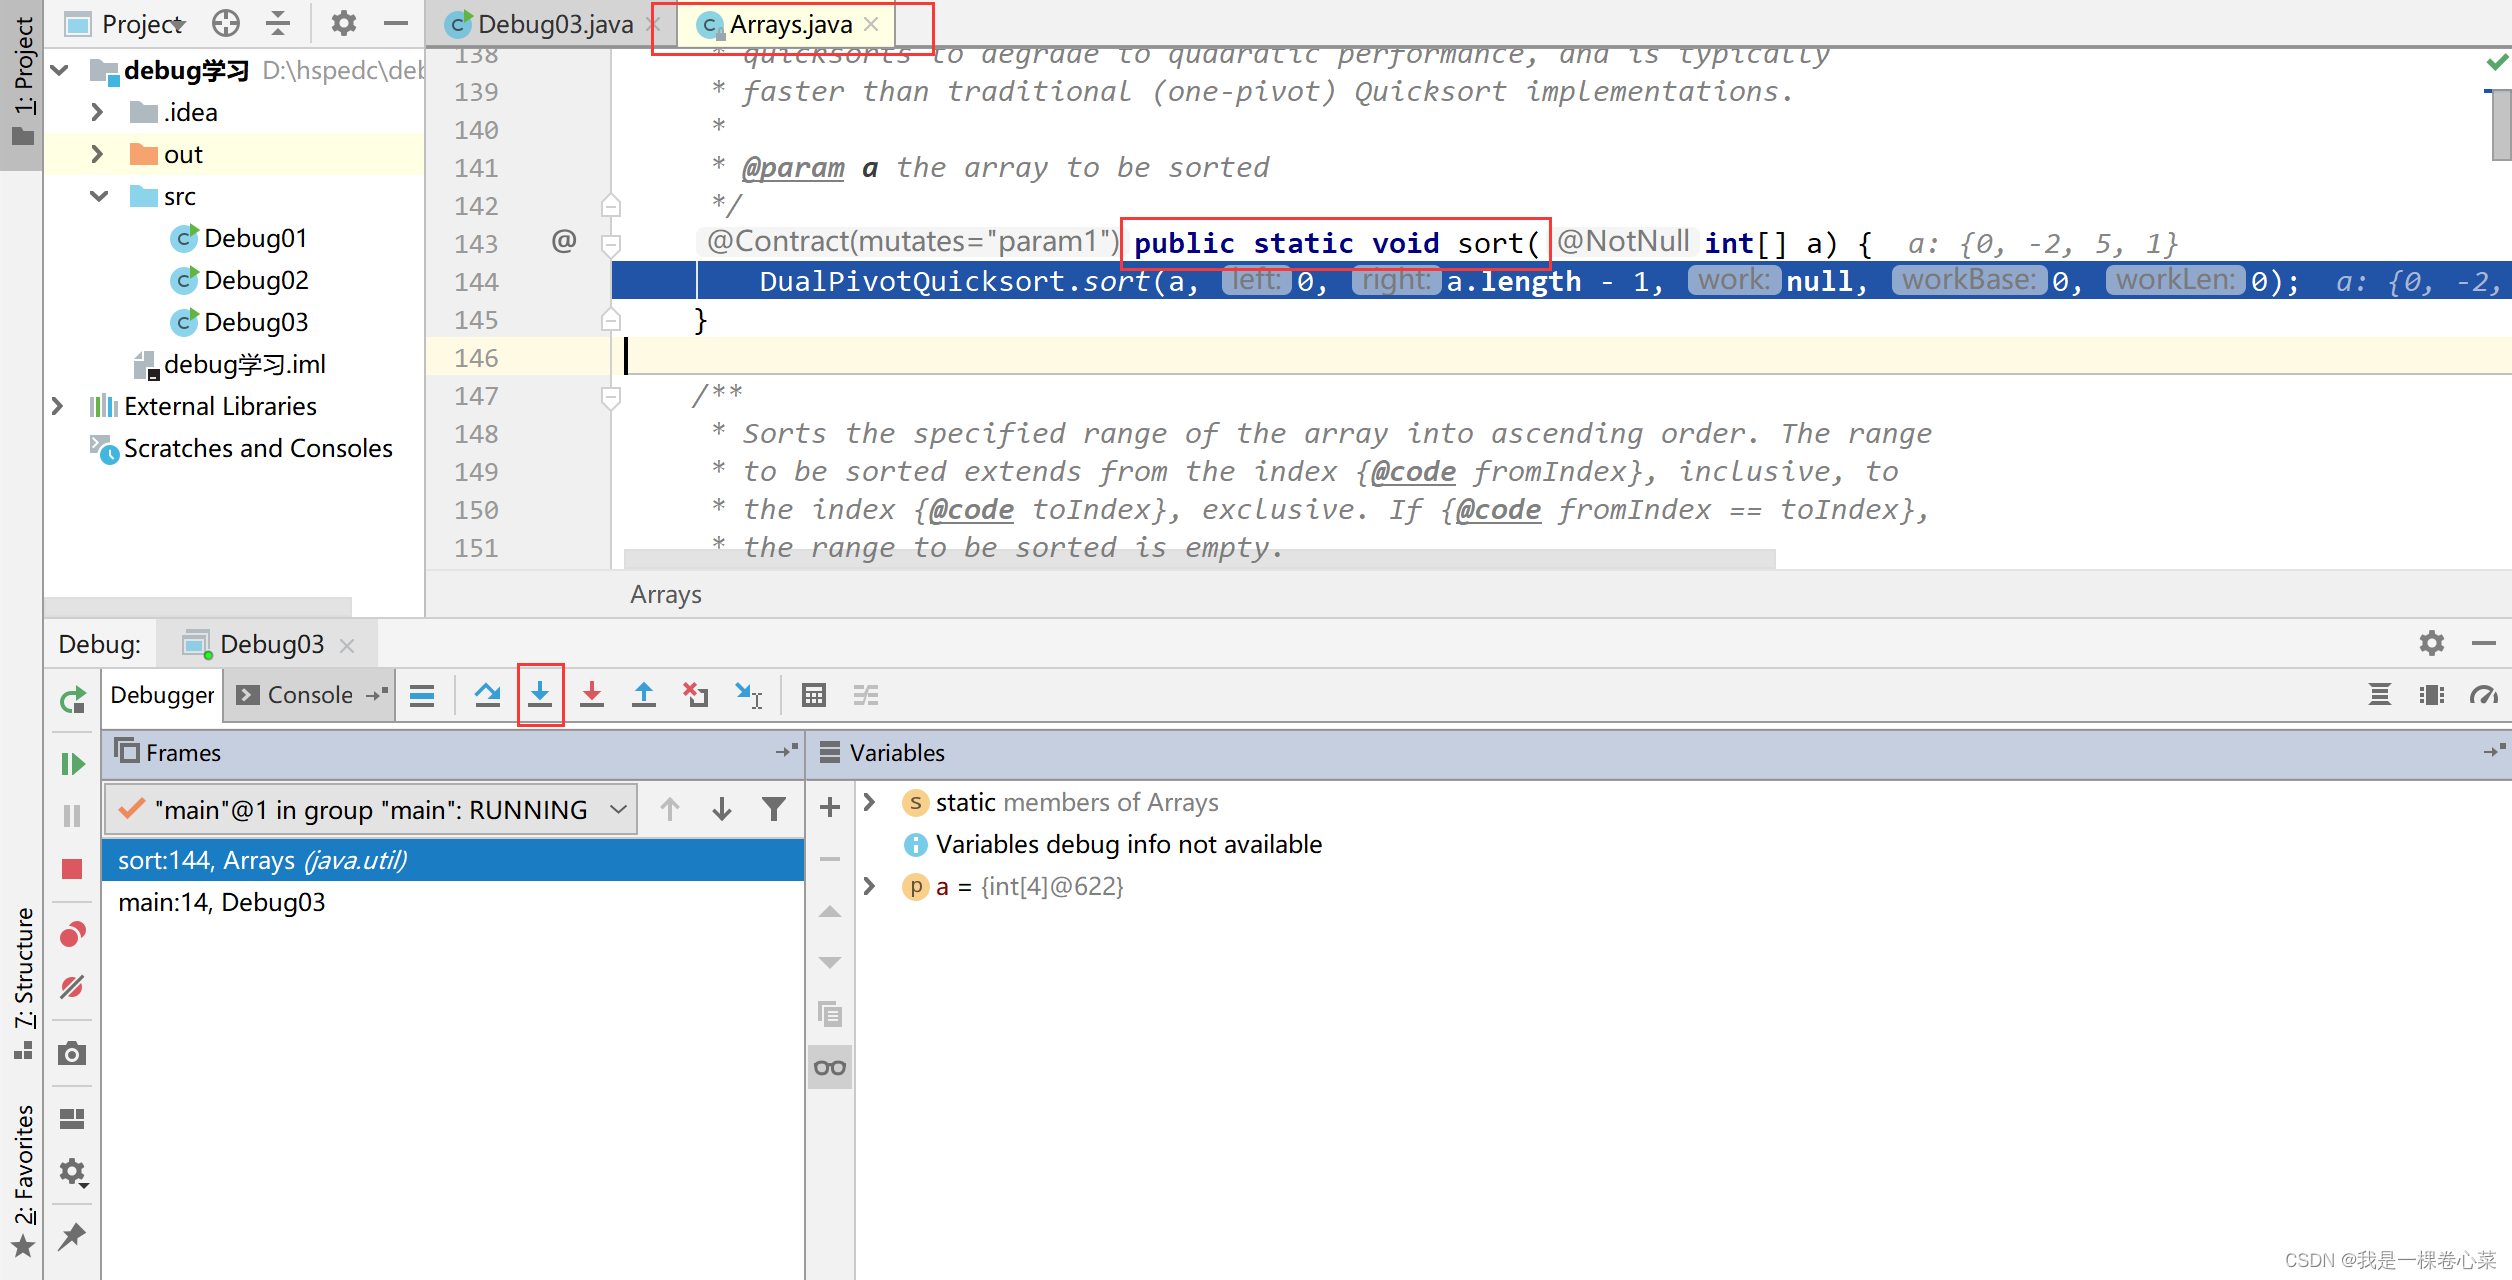
Task: Toggle Mute Breakpoints icon
Action: pos(72,988)
